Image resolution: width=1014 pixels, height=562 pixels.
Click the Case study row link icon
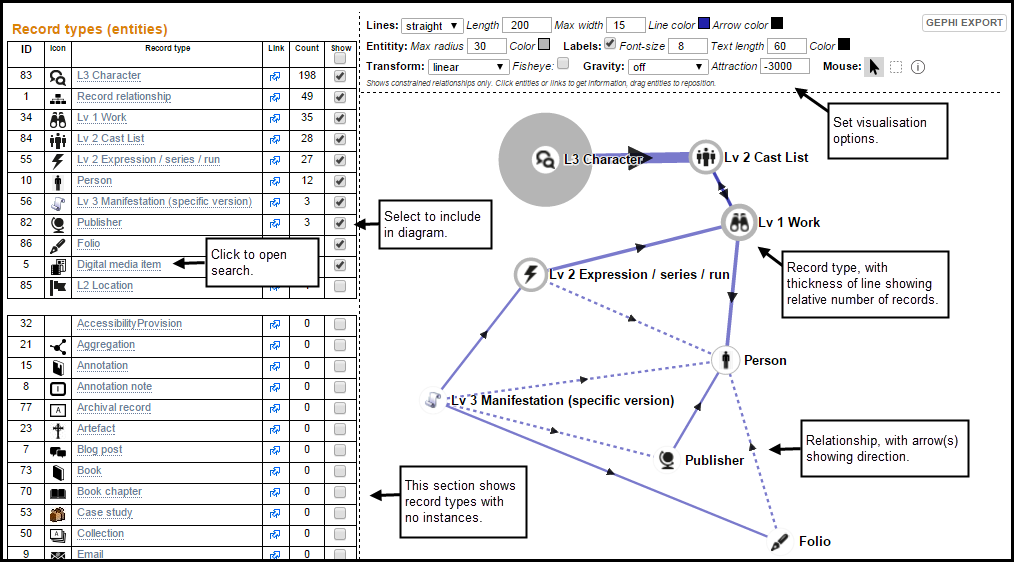275,513
